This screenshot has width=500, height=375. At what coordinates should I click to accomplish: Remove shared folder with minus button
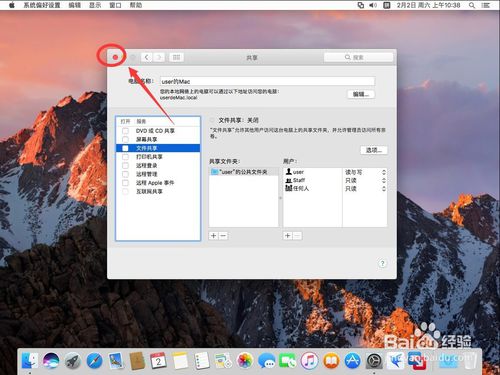click(x=223, y=236)
